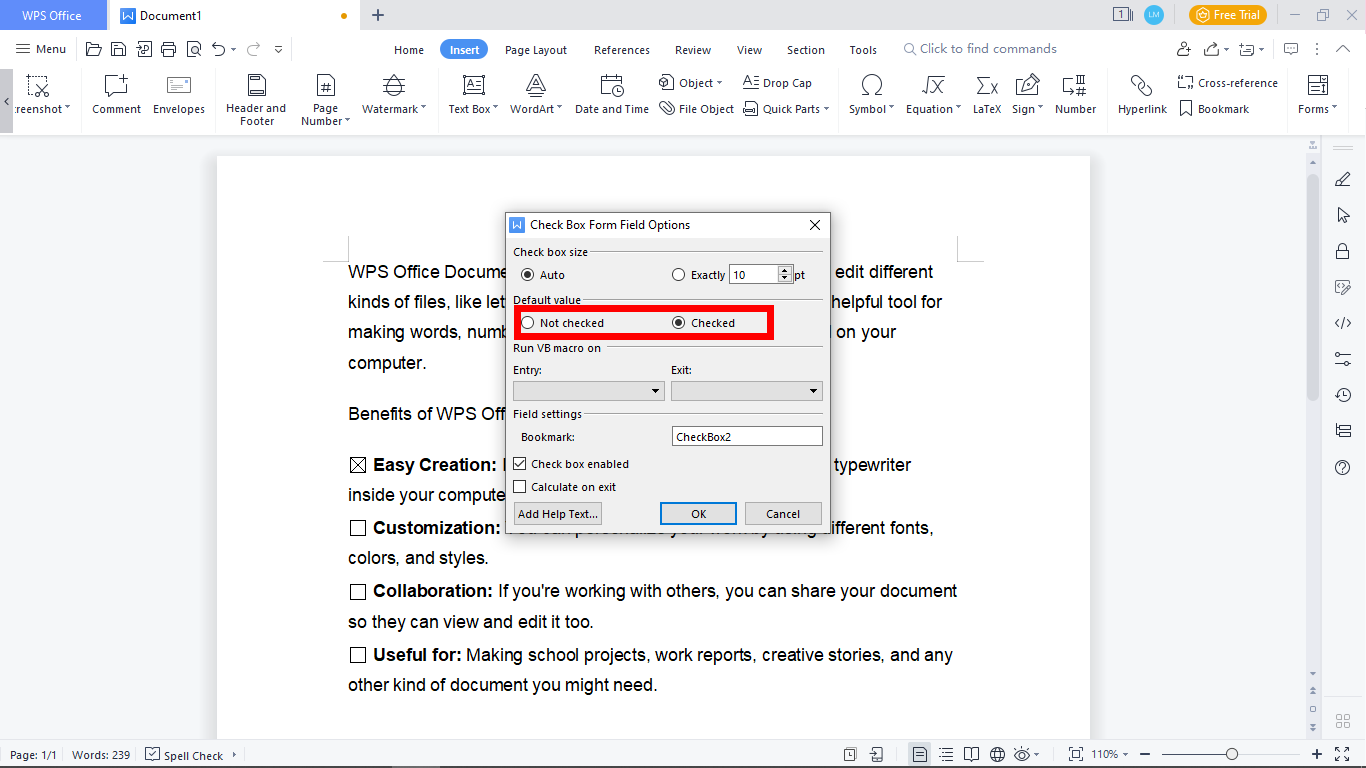Insert a Header and Footer
Viewport: 1366px width, 768px height.
coord(256,97)
